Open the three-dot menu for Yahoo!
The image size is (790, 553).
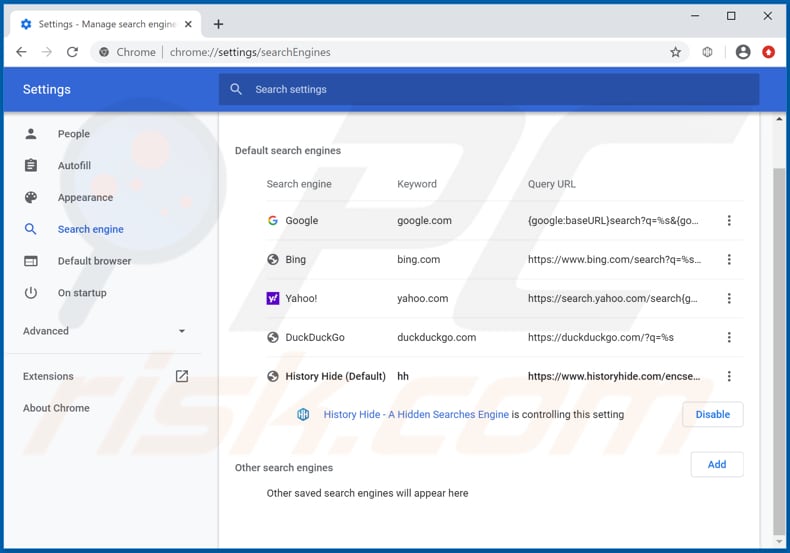(x=729, y=298)
